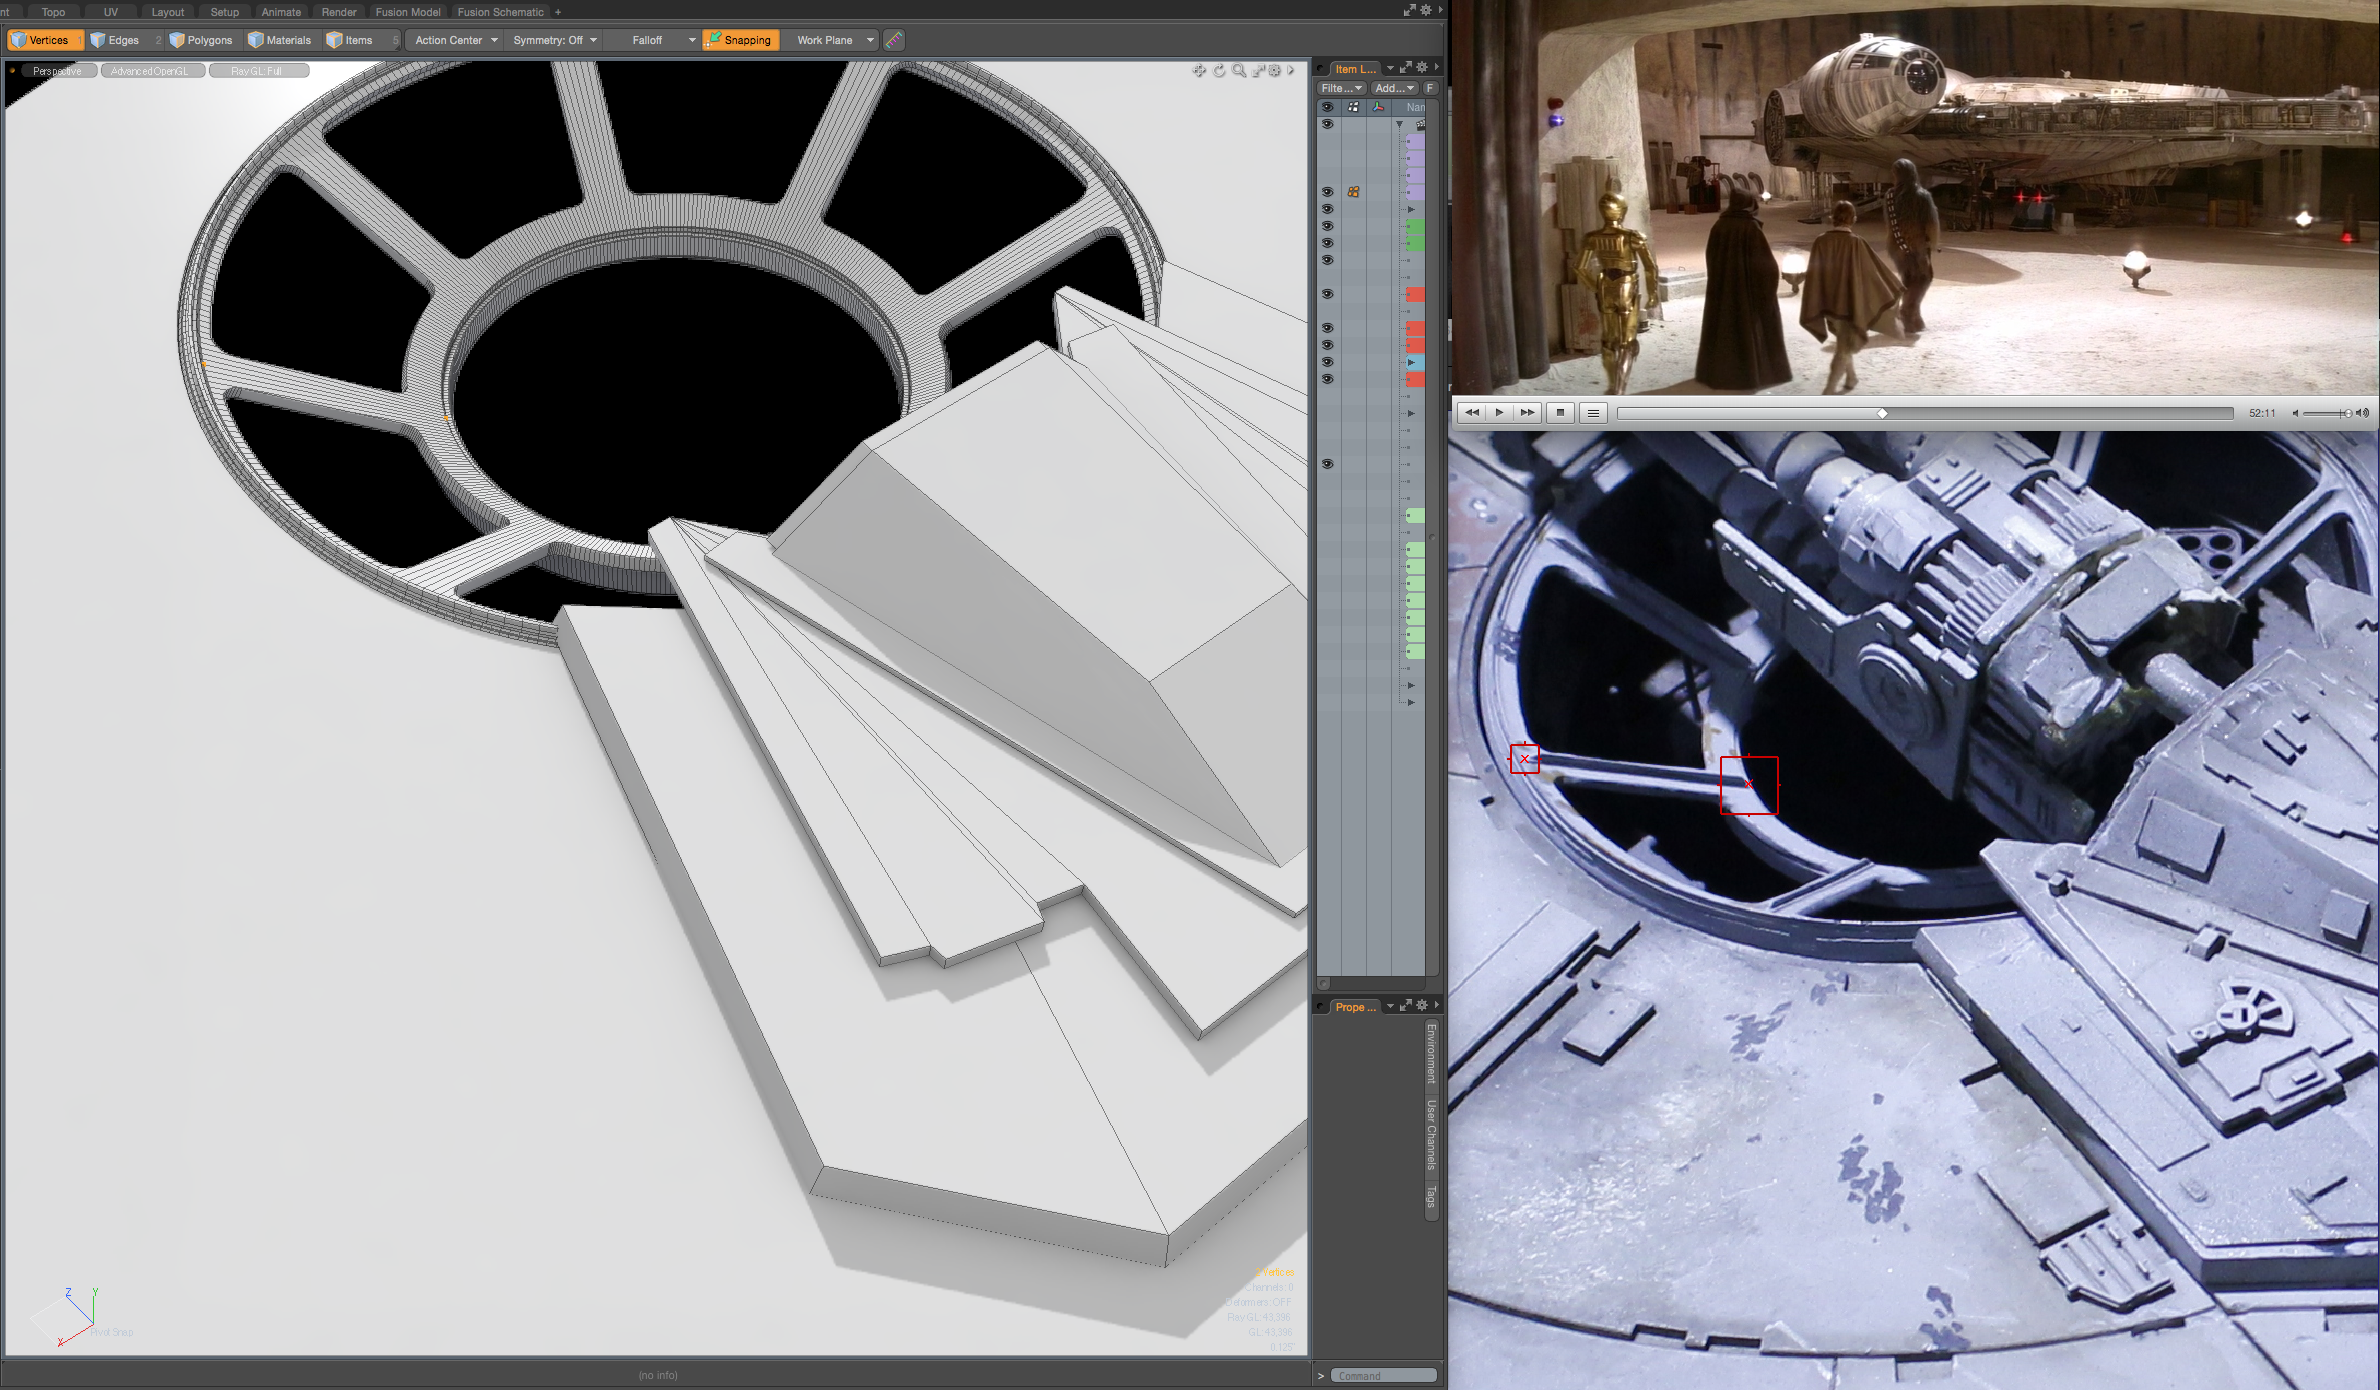Click the low volume speaker icon
The image size is (2380, 1390).
coord(2296,413)
